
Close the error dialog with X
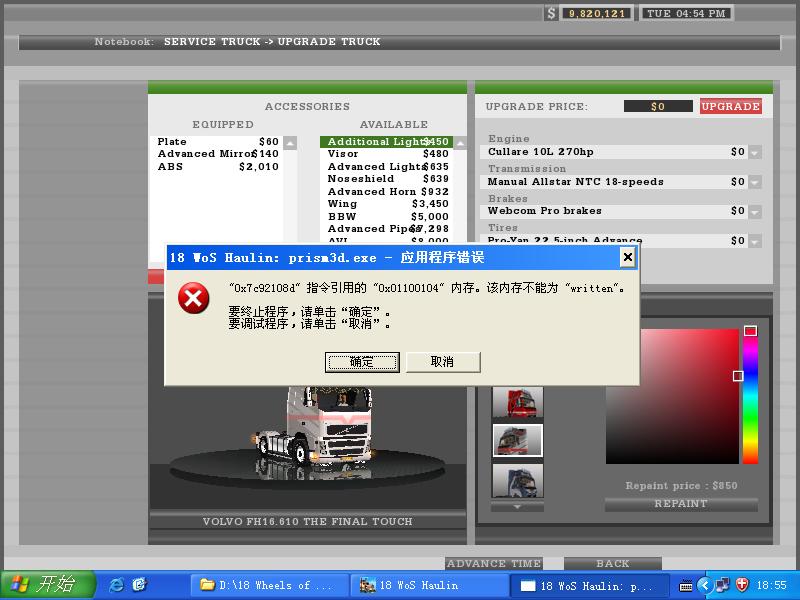[x=627, y=257]
